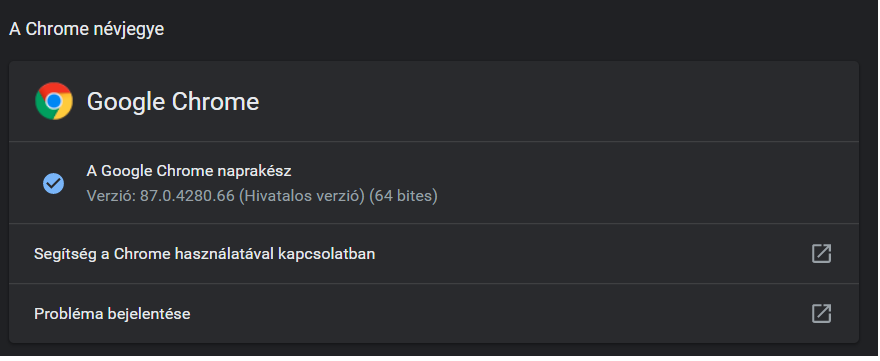Click Hivatalos verzió text in version info
Screen dimensions: 880x361
(x=302, y=197)
